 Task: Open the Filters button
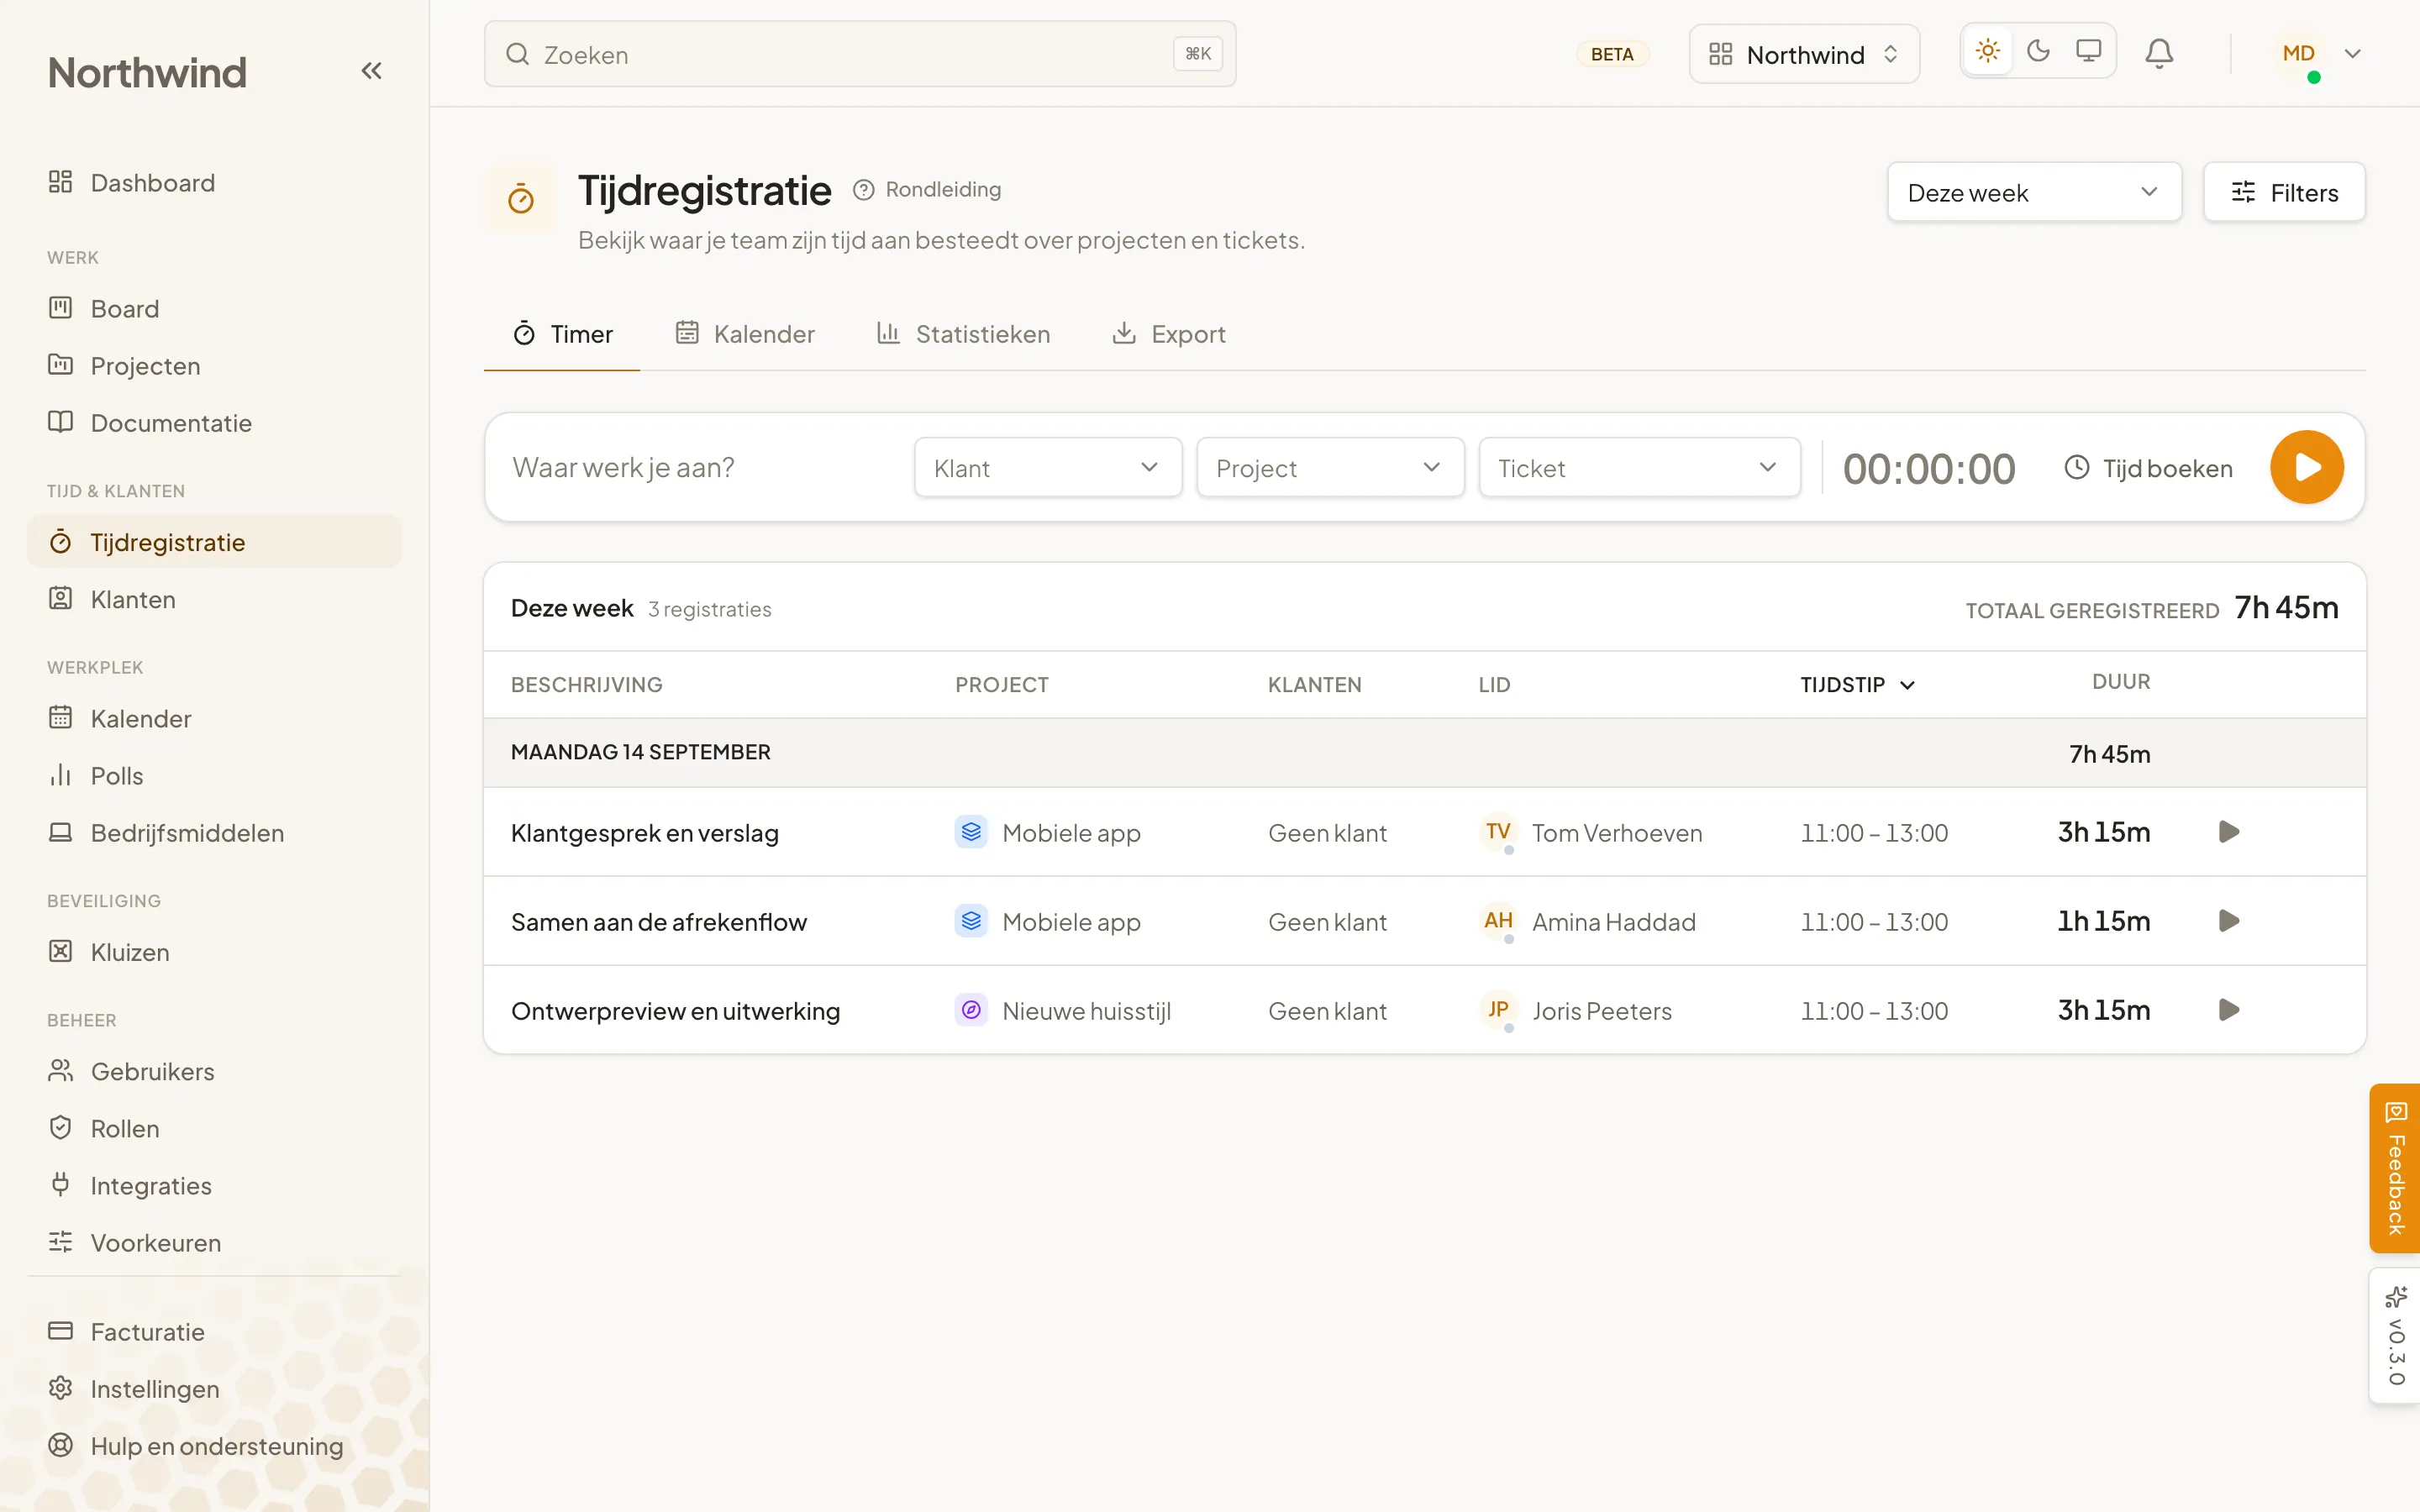click(x=2284, y=192)
